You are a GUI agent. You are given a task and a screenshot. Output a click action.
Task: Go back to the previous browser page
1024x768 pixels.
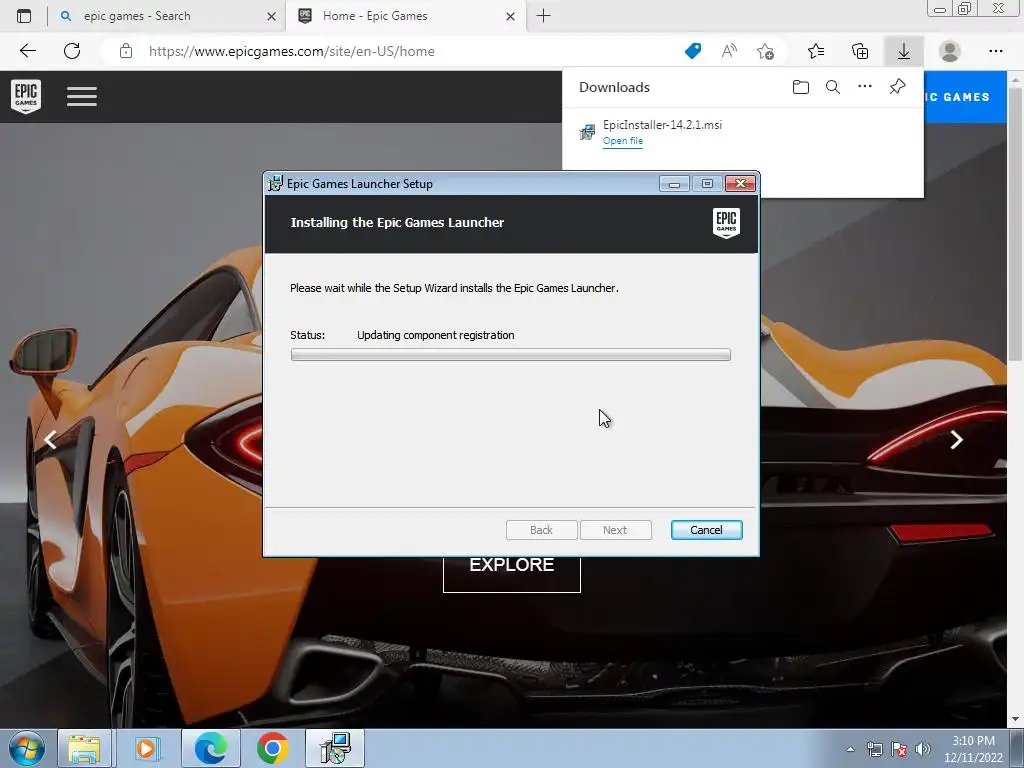point(27,51)
